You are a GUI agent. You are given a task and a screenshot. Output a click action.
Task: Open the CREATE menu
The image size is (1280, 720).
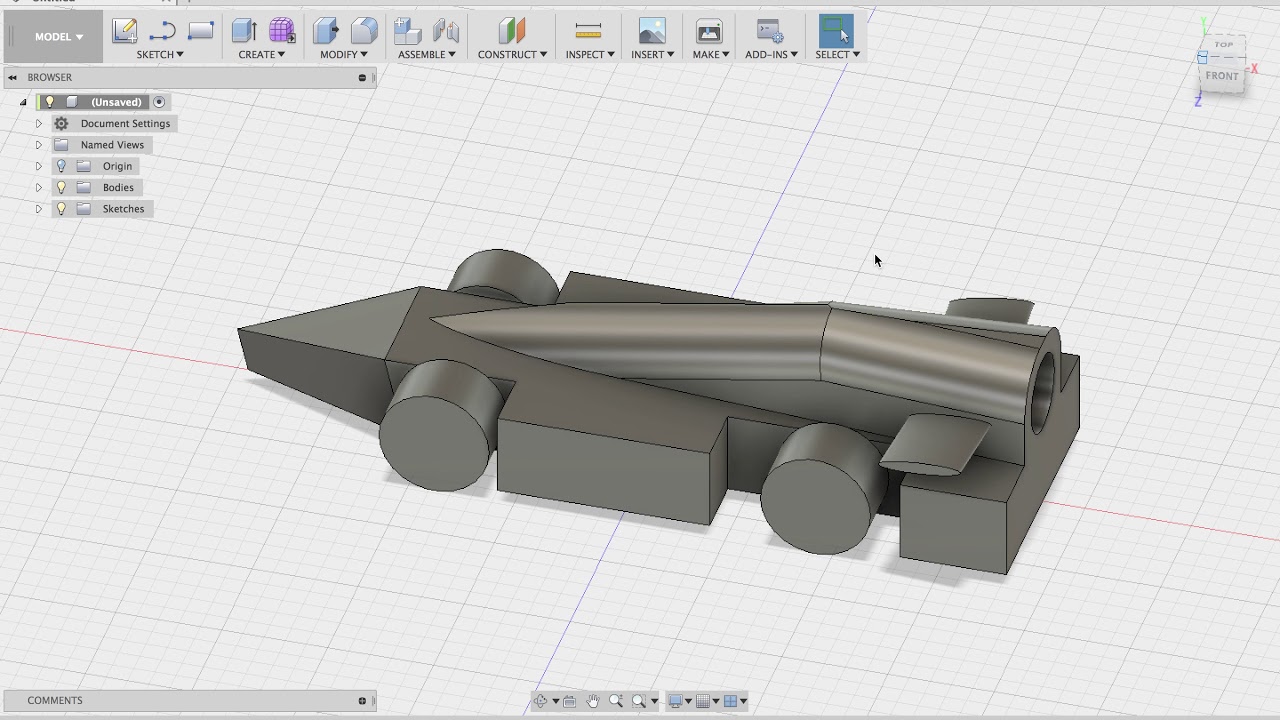point(262,54)
